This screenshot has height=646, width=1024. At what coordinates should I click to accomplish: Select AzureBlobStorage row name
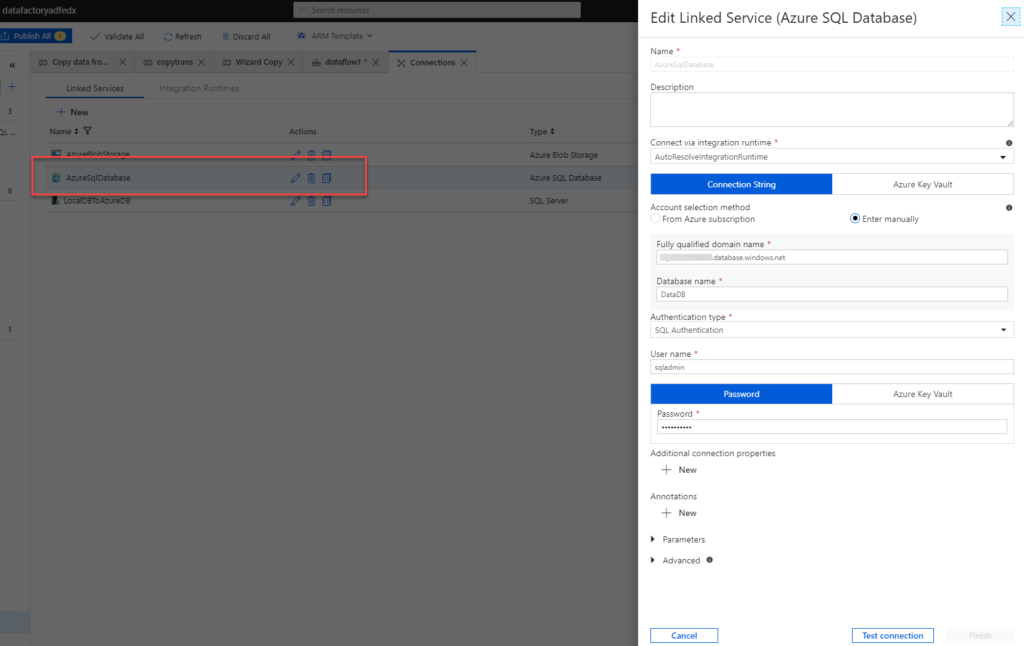coord(98,154)
